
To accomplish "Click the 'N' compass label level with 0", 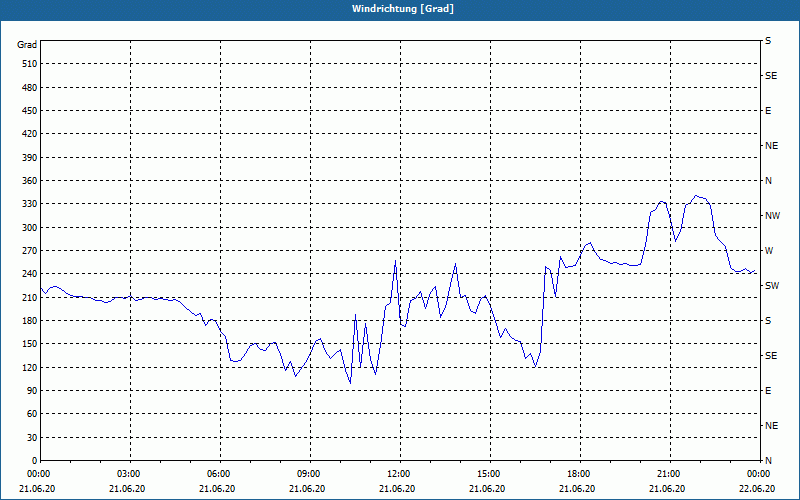I will (768, 461).
